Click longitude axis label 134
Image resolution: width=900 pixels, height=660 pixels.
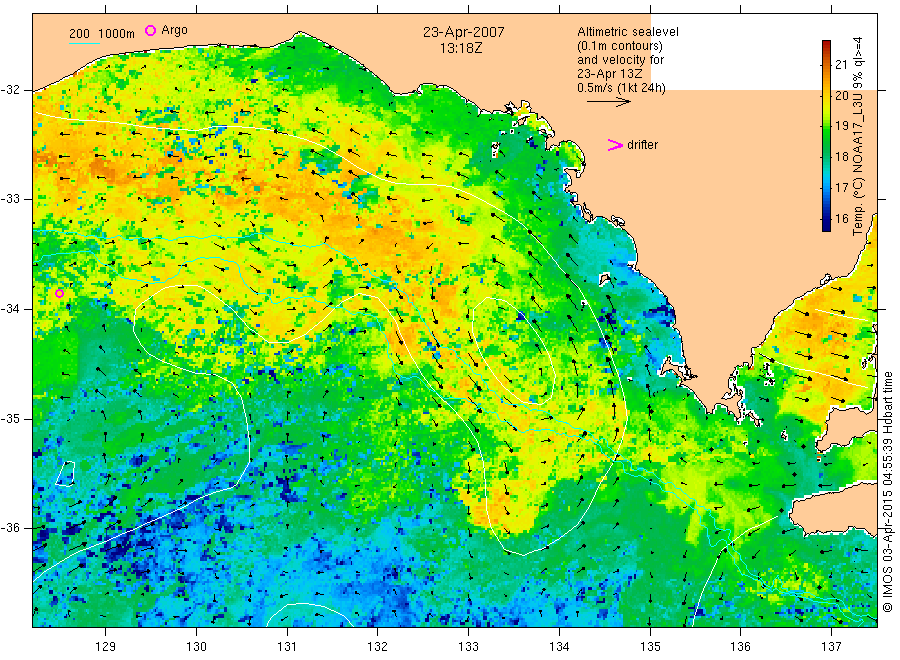[559, 646]
